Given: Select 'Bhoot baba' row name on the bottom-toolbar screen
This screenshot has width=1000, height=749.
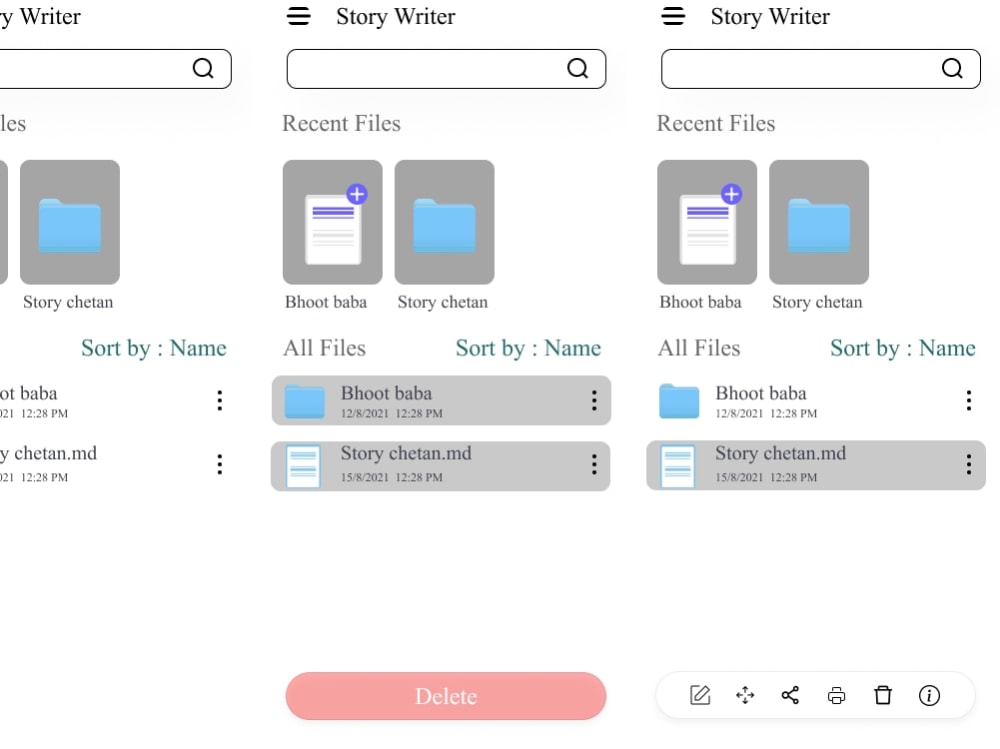Looking at the screenshot, I should [x=760, y=393].
